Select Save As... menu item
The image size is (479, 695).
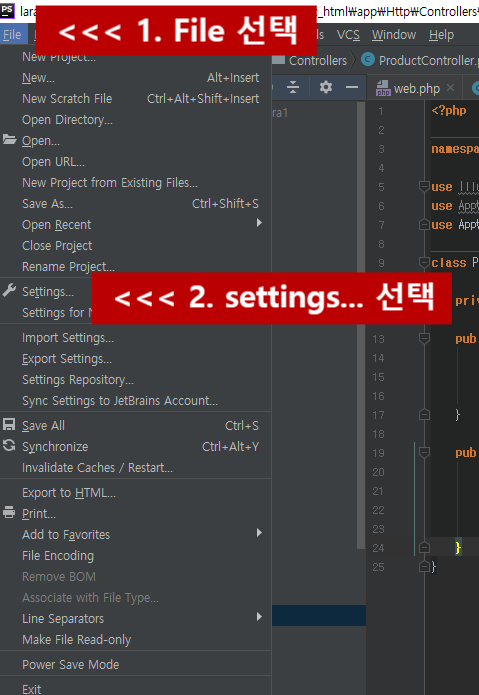pos(136,204)
